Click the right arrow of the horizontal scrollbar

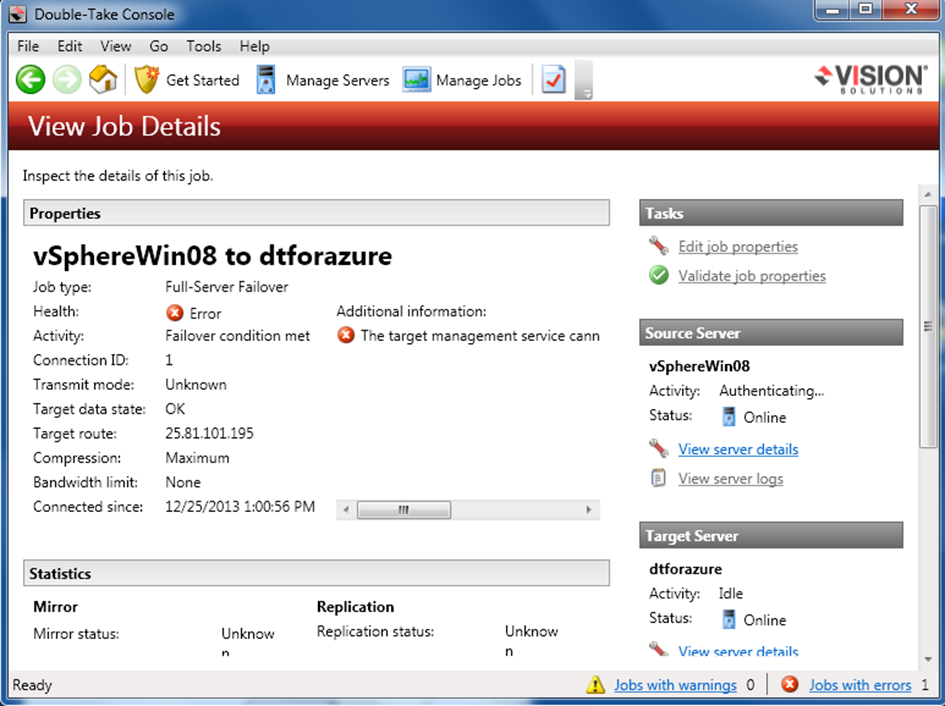coord(589,509)
